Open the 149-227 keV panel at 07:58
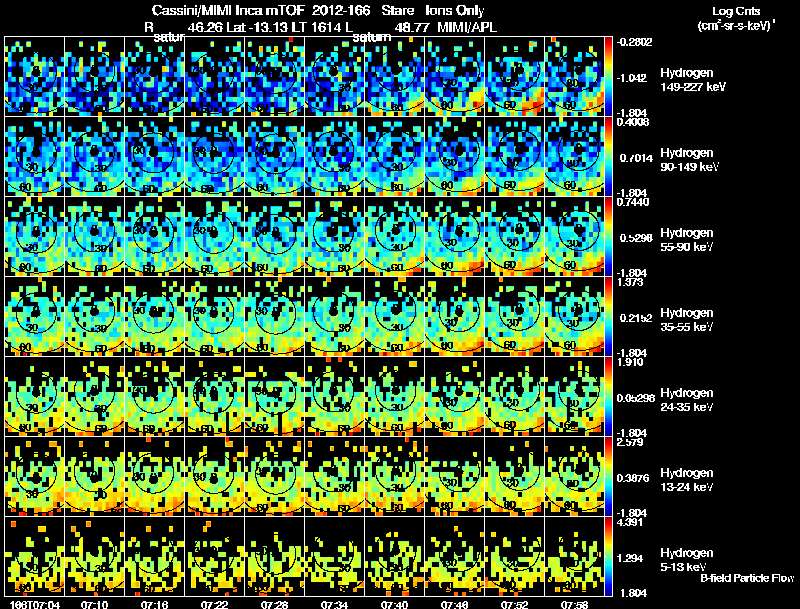800x609 pixels. tap(574, 77)
